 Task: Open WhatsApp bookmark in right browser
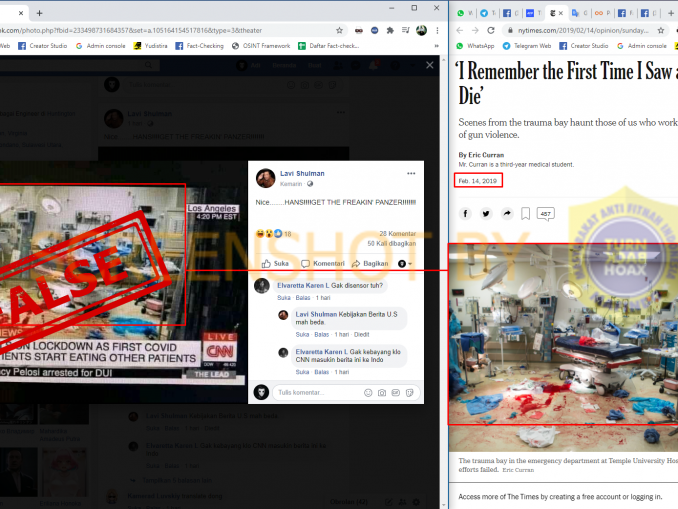pyautogui.click(x=475, y=46)
